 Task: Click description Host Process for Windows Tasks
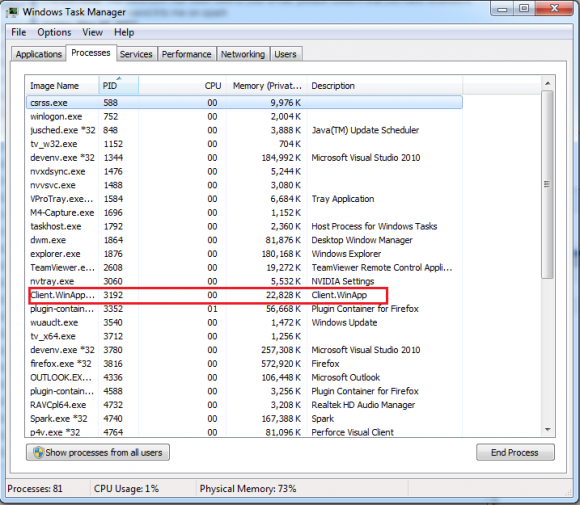pyautogui.click(x=374, y=226)
